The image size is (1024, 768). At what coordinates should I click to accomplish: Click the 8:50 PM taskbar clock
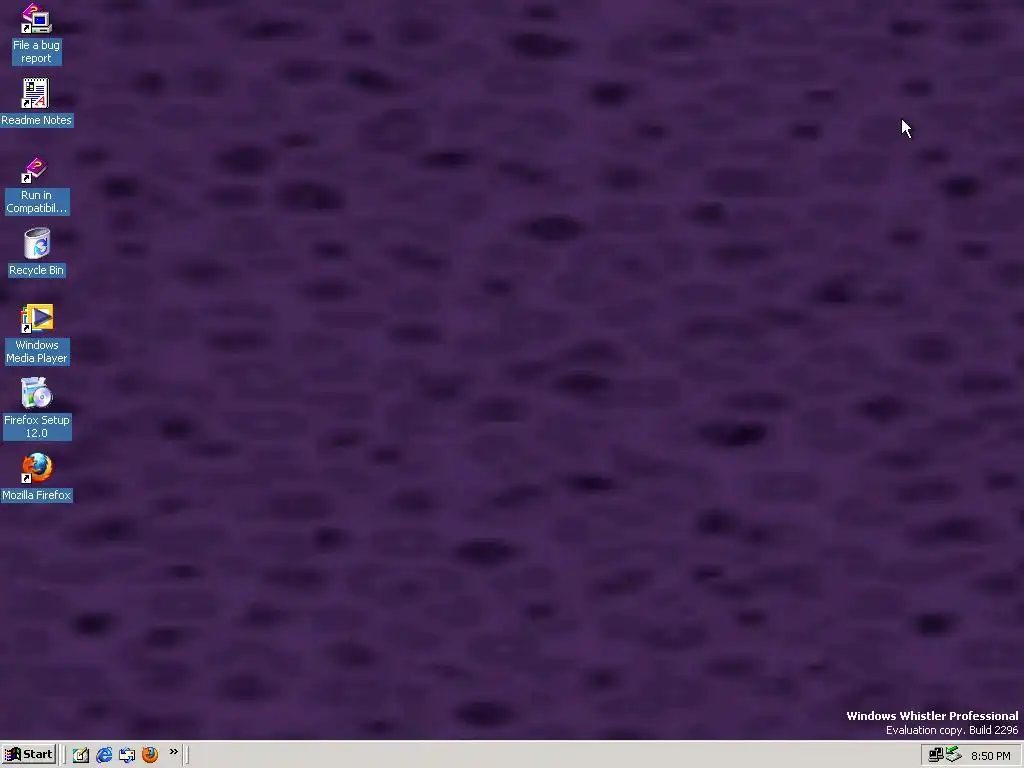[990, 756]
